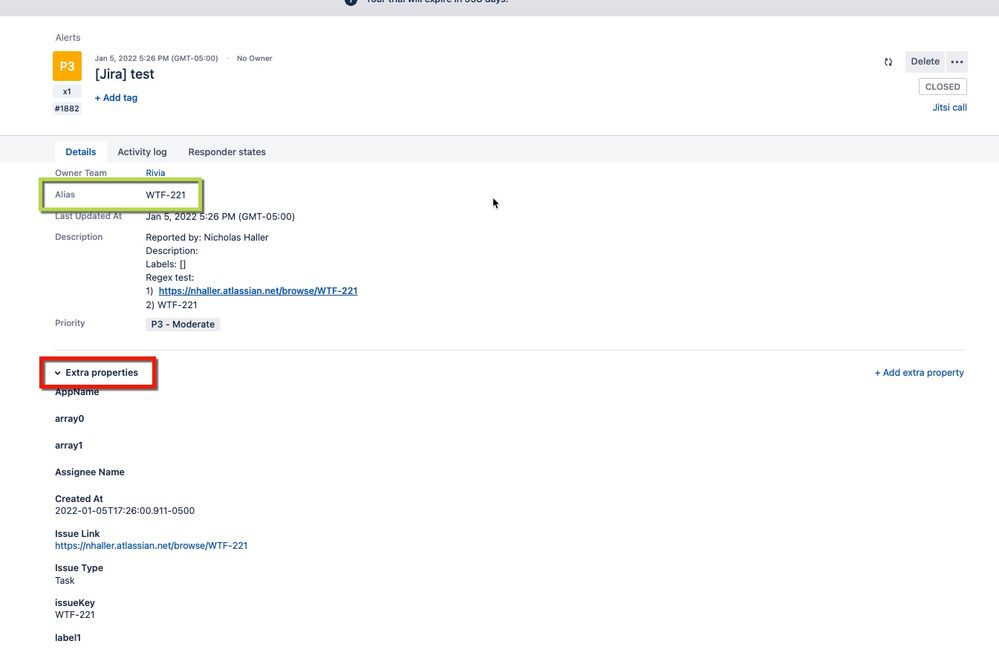
Task: Open the Rivia owner team link
Action: (155, 173)
